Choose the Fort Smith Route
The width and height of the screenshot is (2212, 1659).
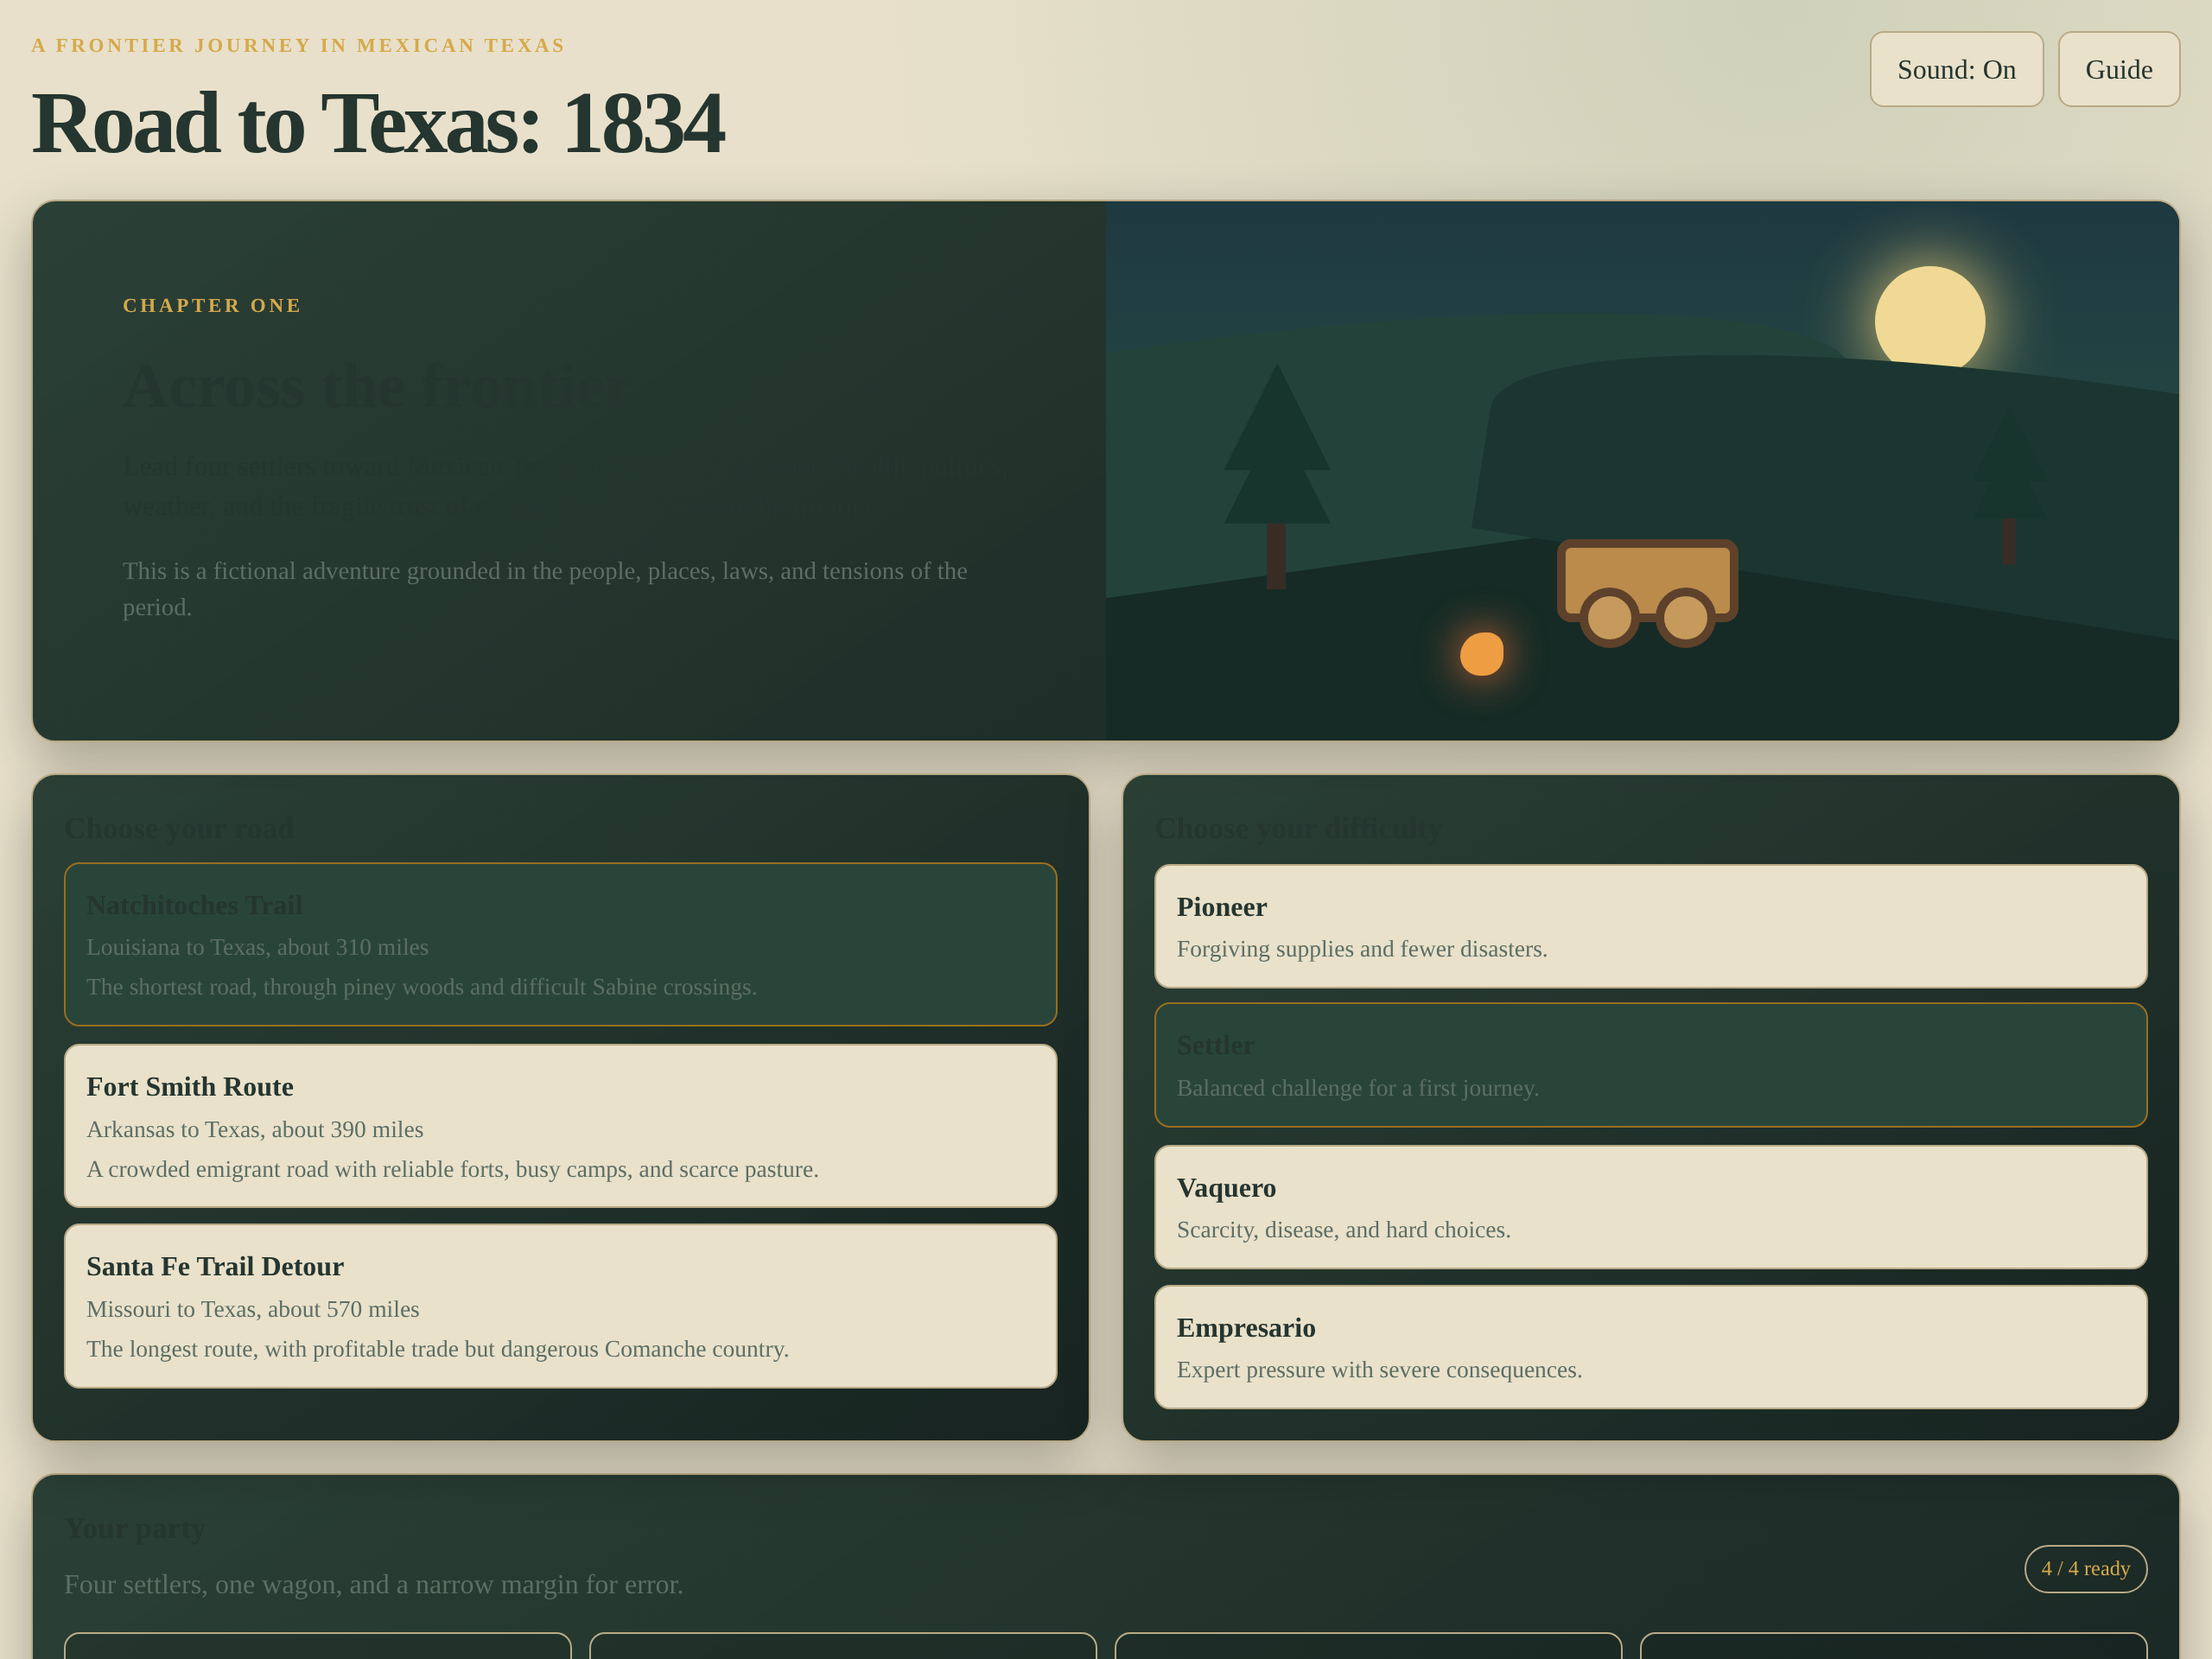(x=560, y=1125)
